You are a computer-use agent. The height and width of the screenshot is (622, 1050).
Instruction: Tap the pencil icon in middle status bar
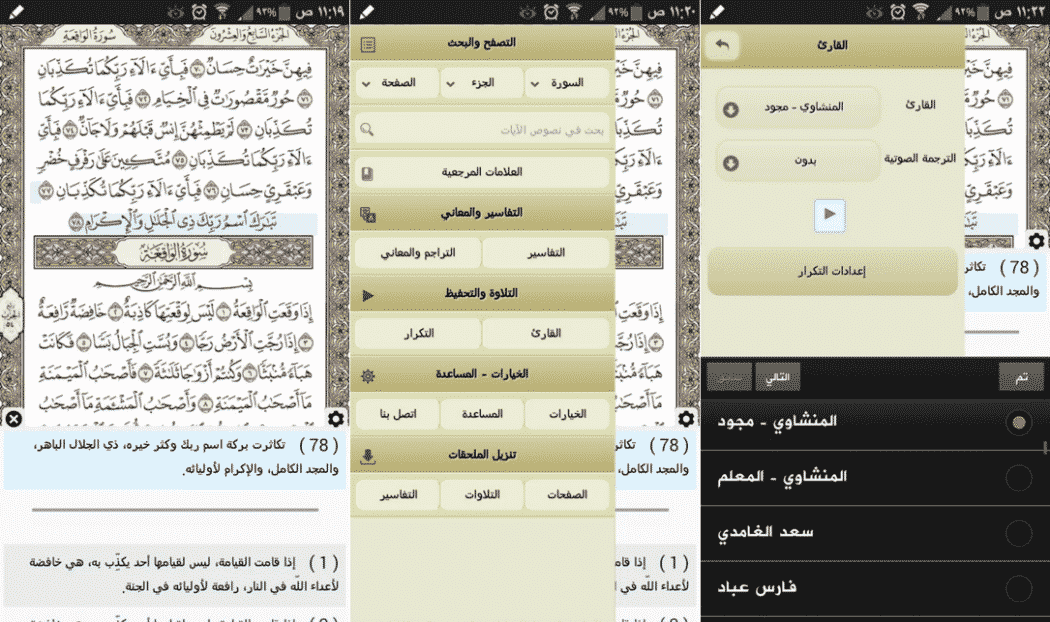367,11
